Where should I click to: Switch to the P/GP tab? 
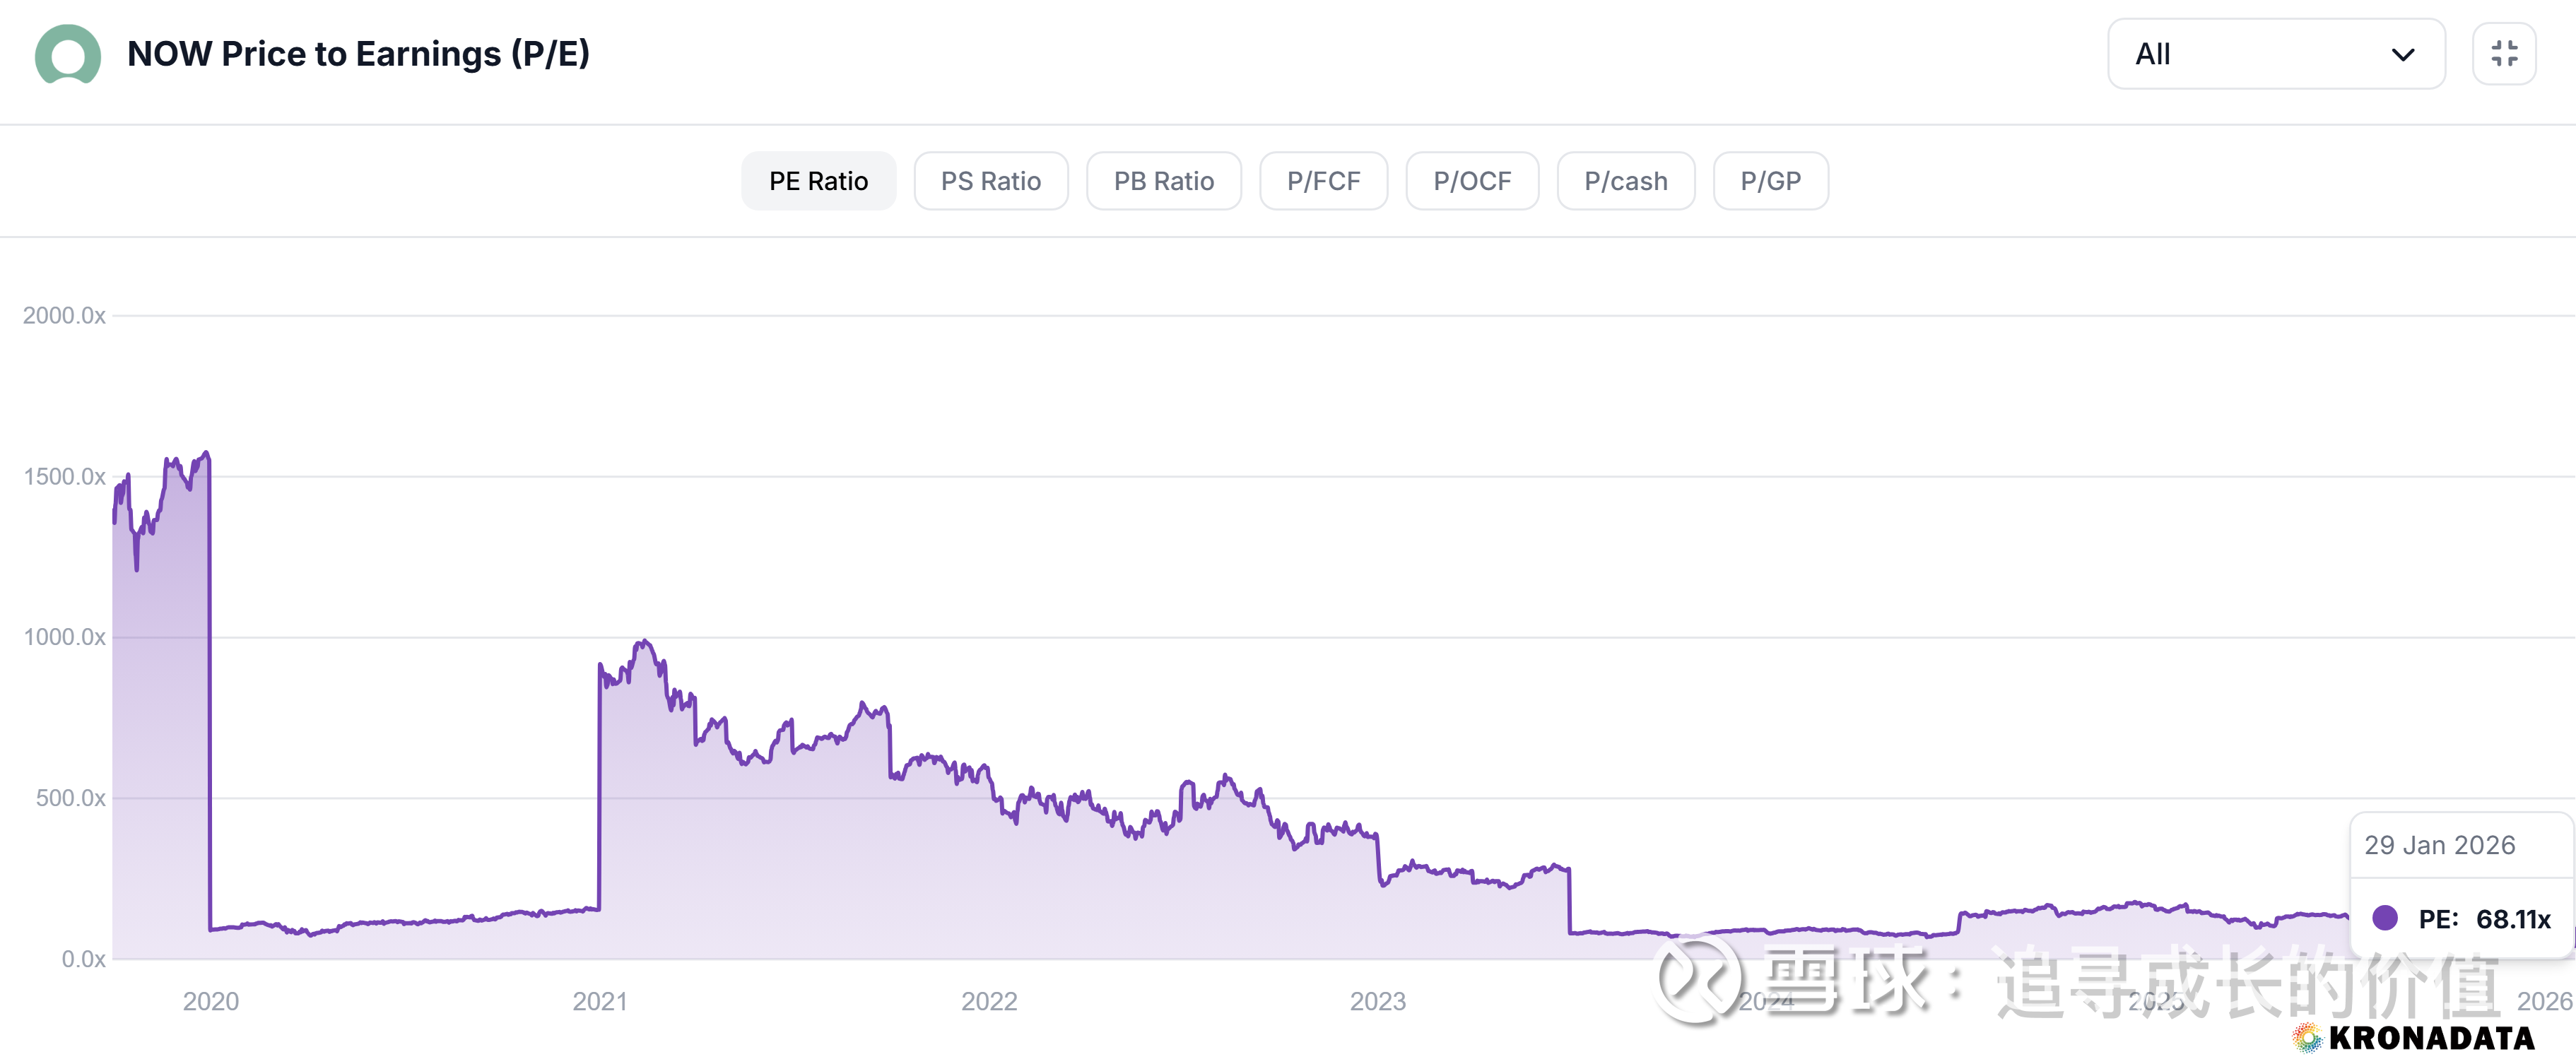pyautogui.click(x=1770, y=181)
